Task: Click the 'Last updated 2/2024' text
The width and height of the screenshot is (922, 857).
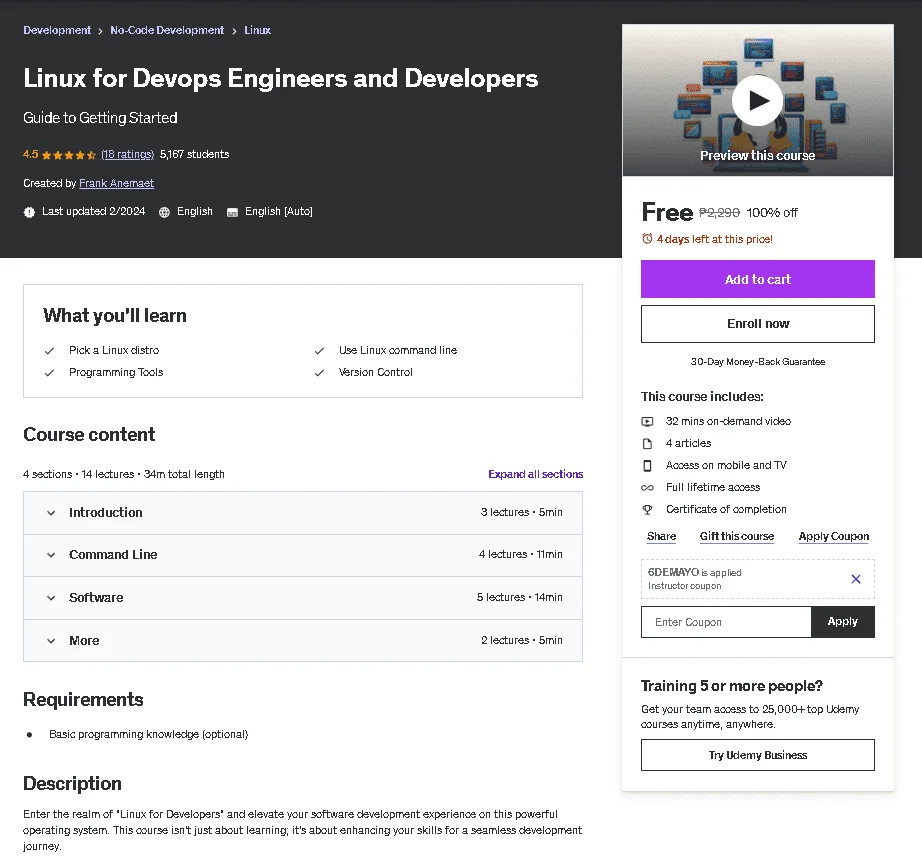Action: 93,211
